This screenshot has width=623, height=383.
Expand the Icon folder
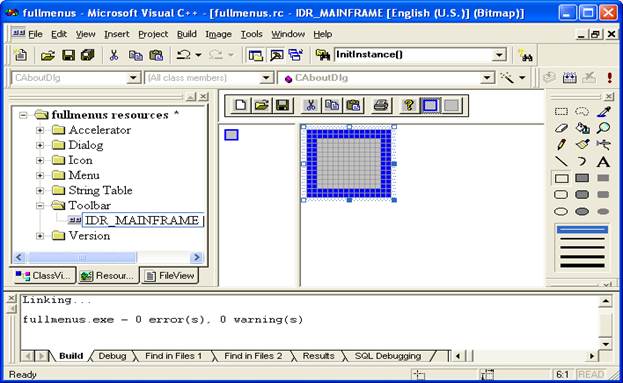(x=40, y=160)
